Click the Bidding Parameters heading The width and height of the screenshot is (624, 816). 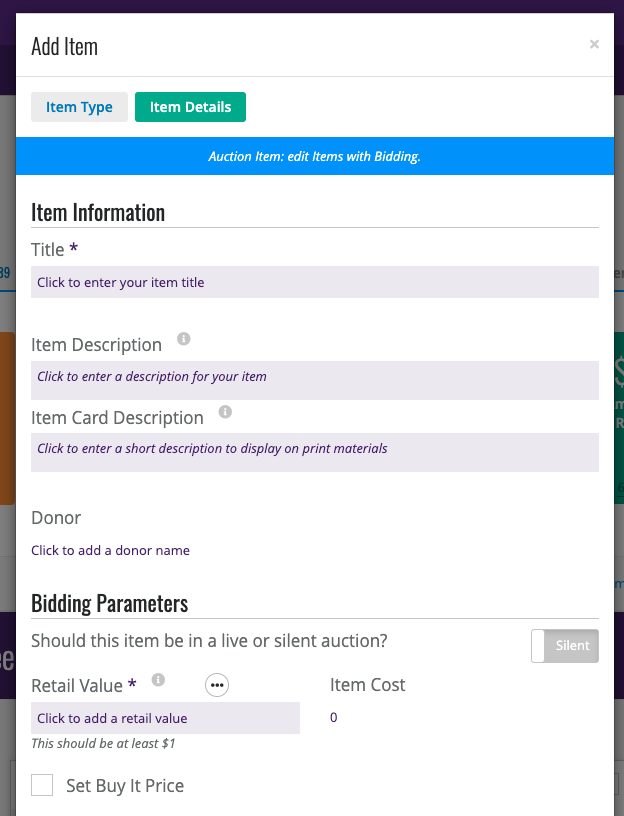(x=110, y=604)
